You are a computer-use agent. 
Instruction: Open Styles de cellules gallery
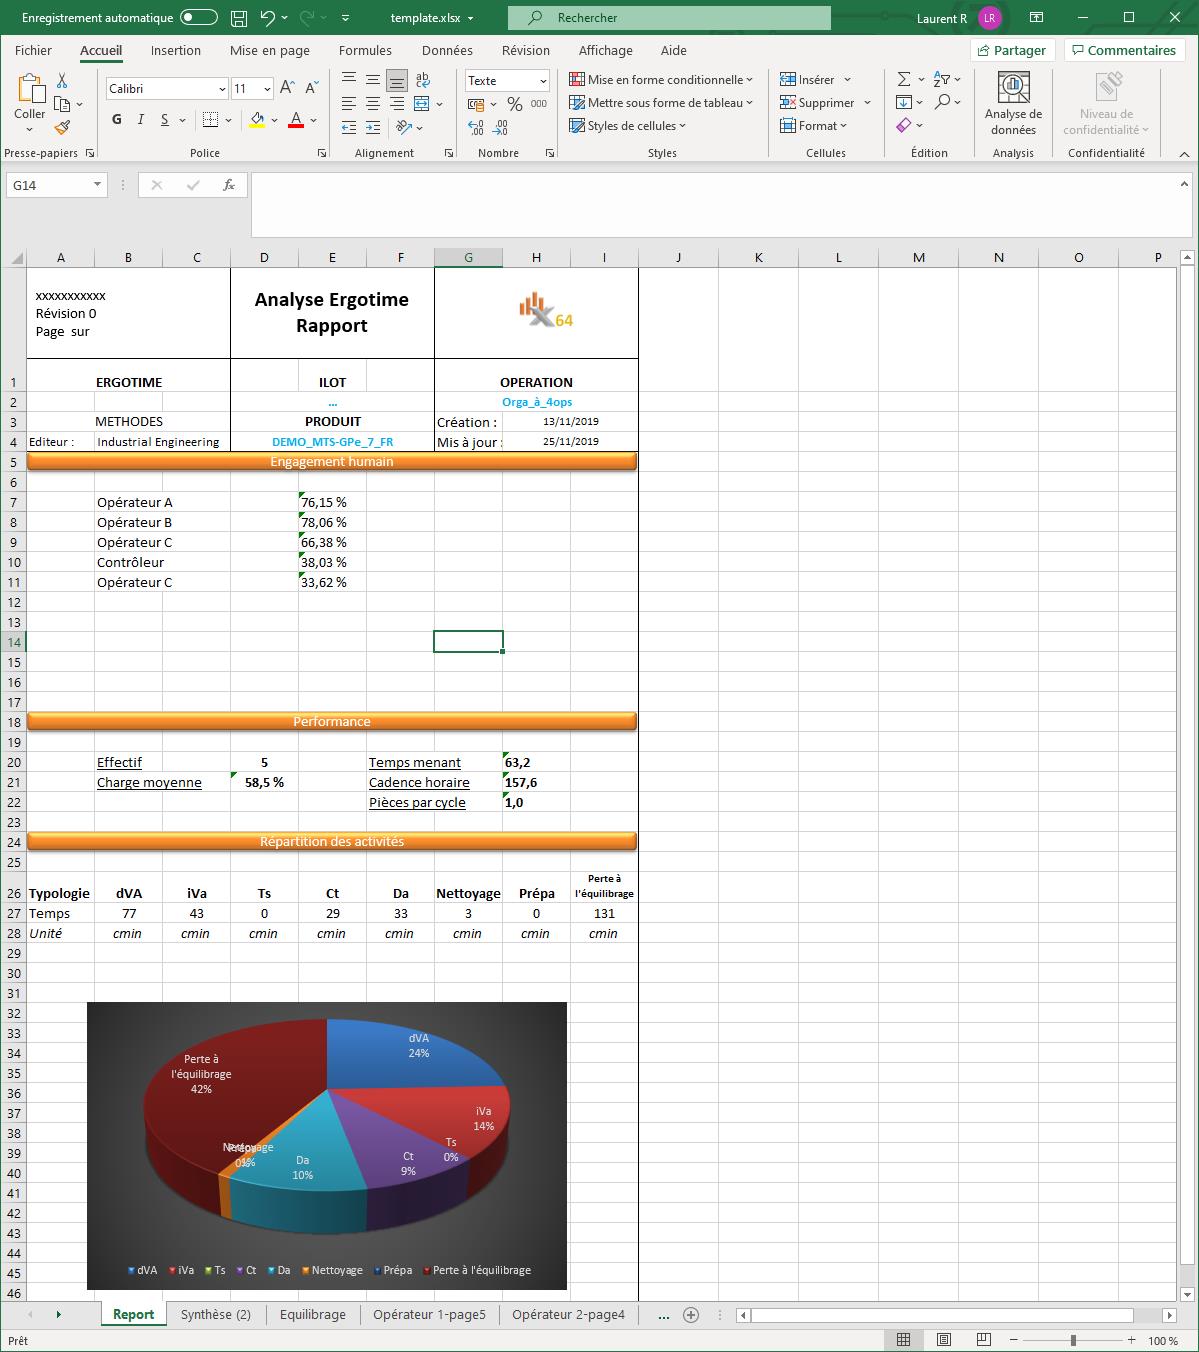pos(628,126)
